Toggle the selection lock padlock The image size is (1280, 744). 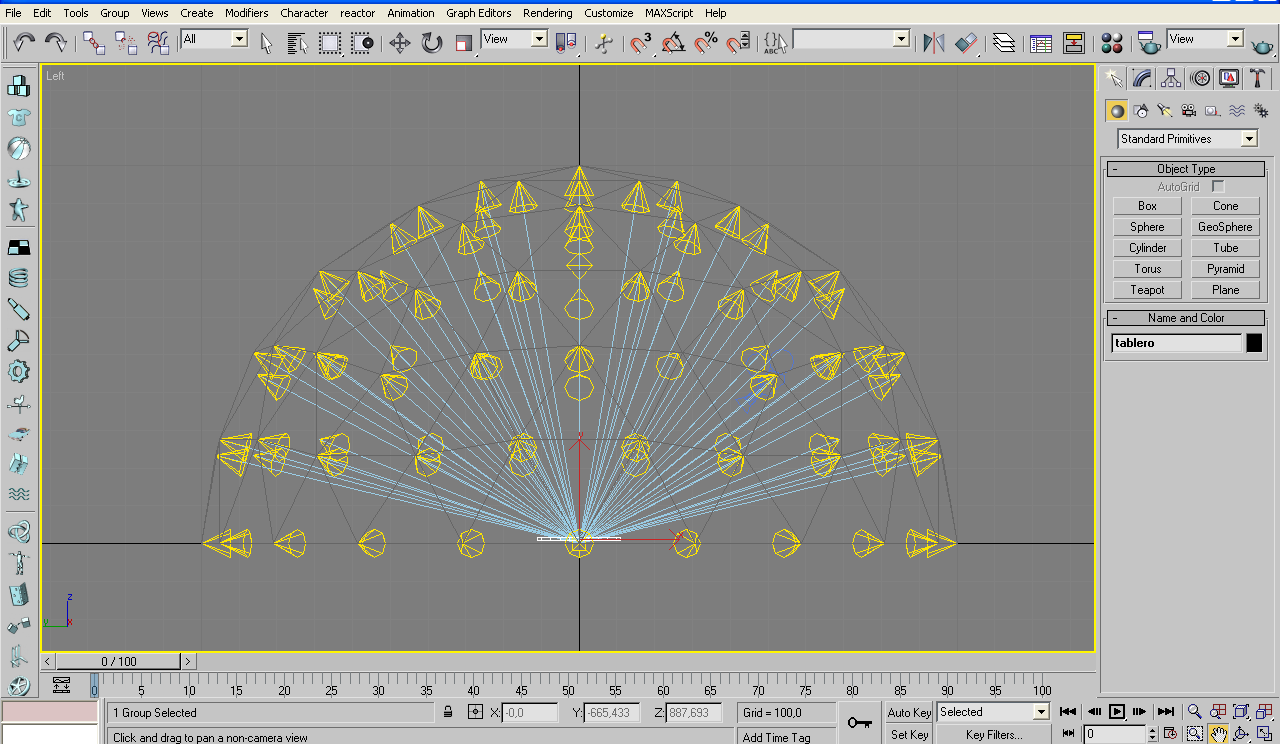pos(448,713)
